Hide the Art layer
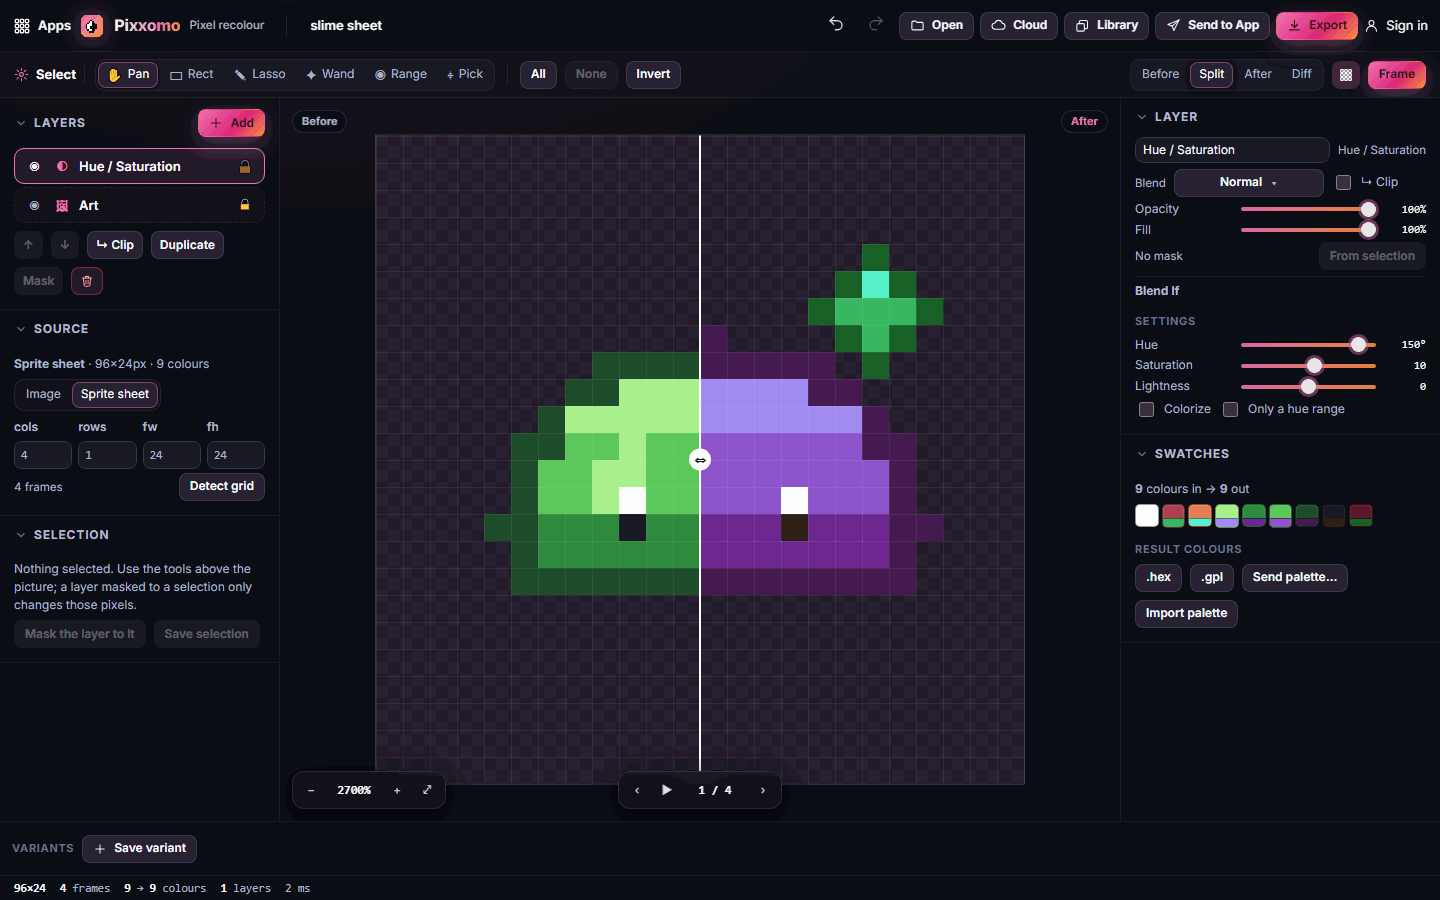Image resolution: width=1440 pixels, height=900 pixels. (35, 205)
